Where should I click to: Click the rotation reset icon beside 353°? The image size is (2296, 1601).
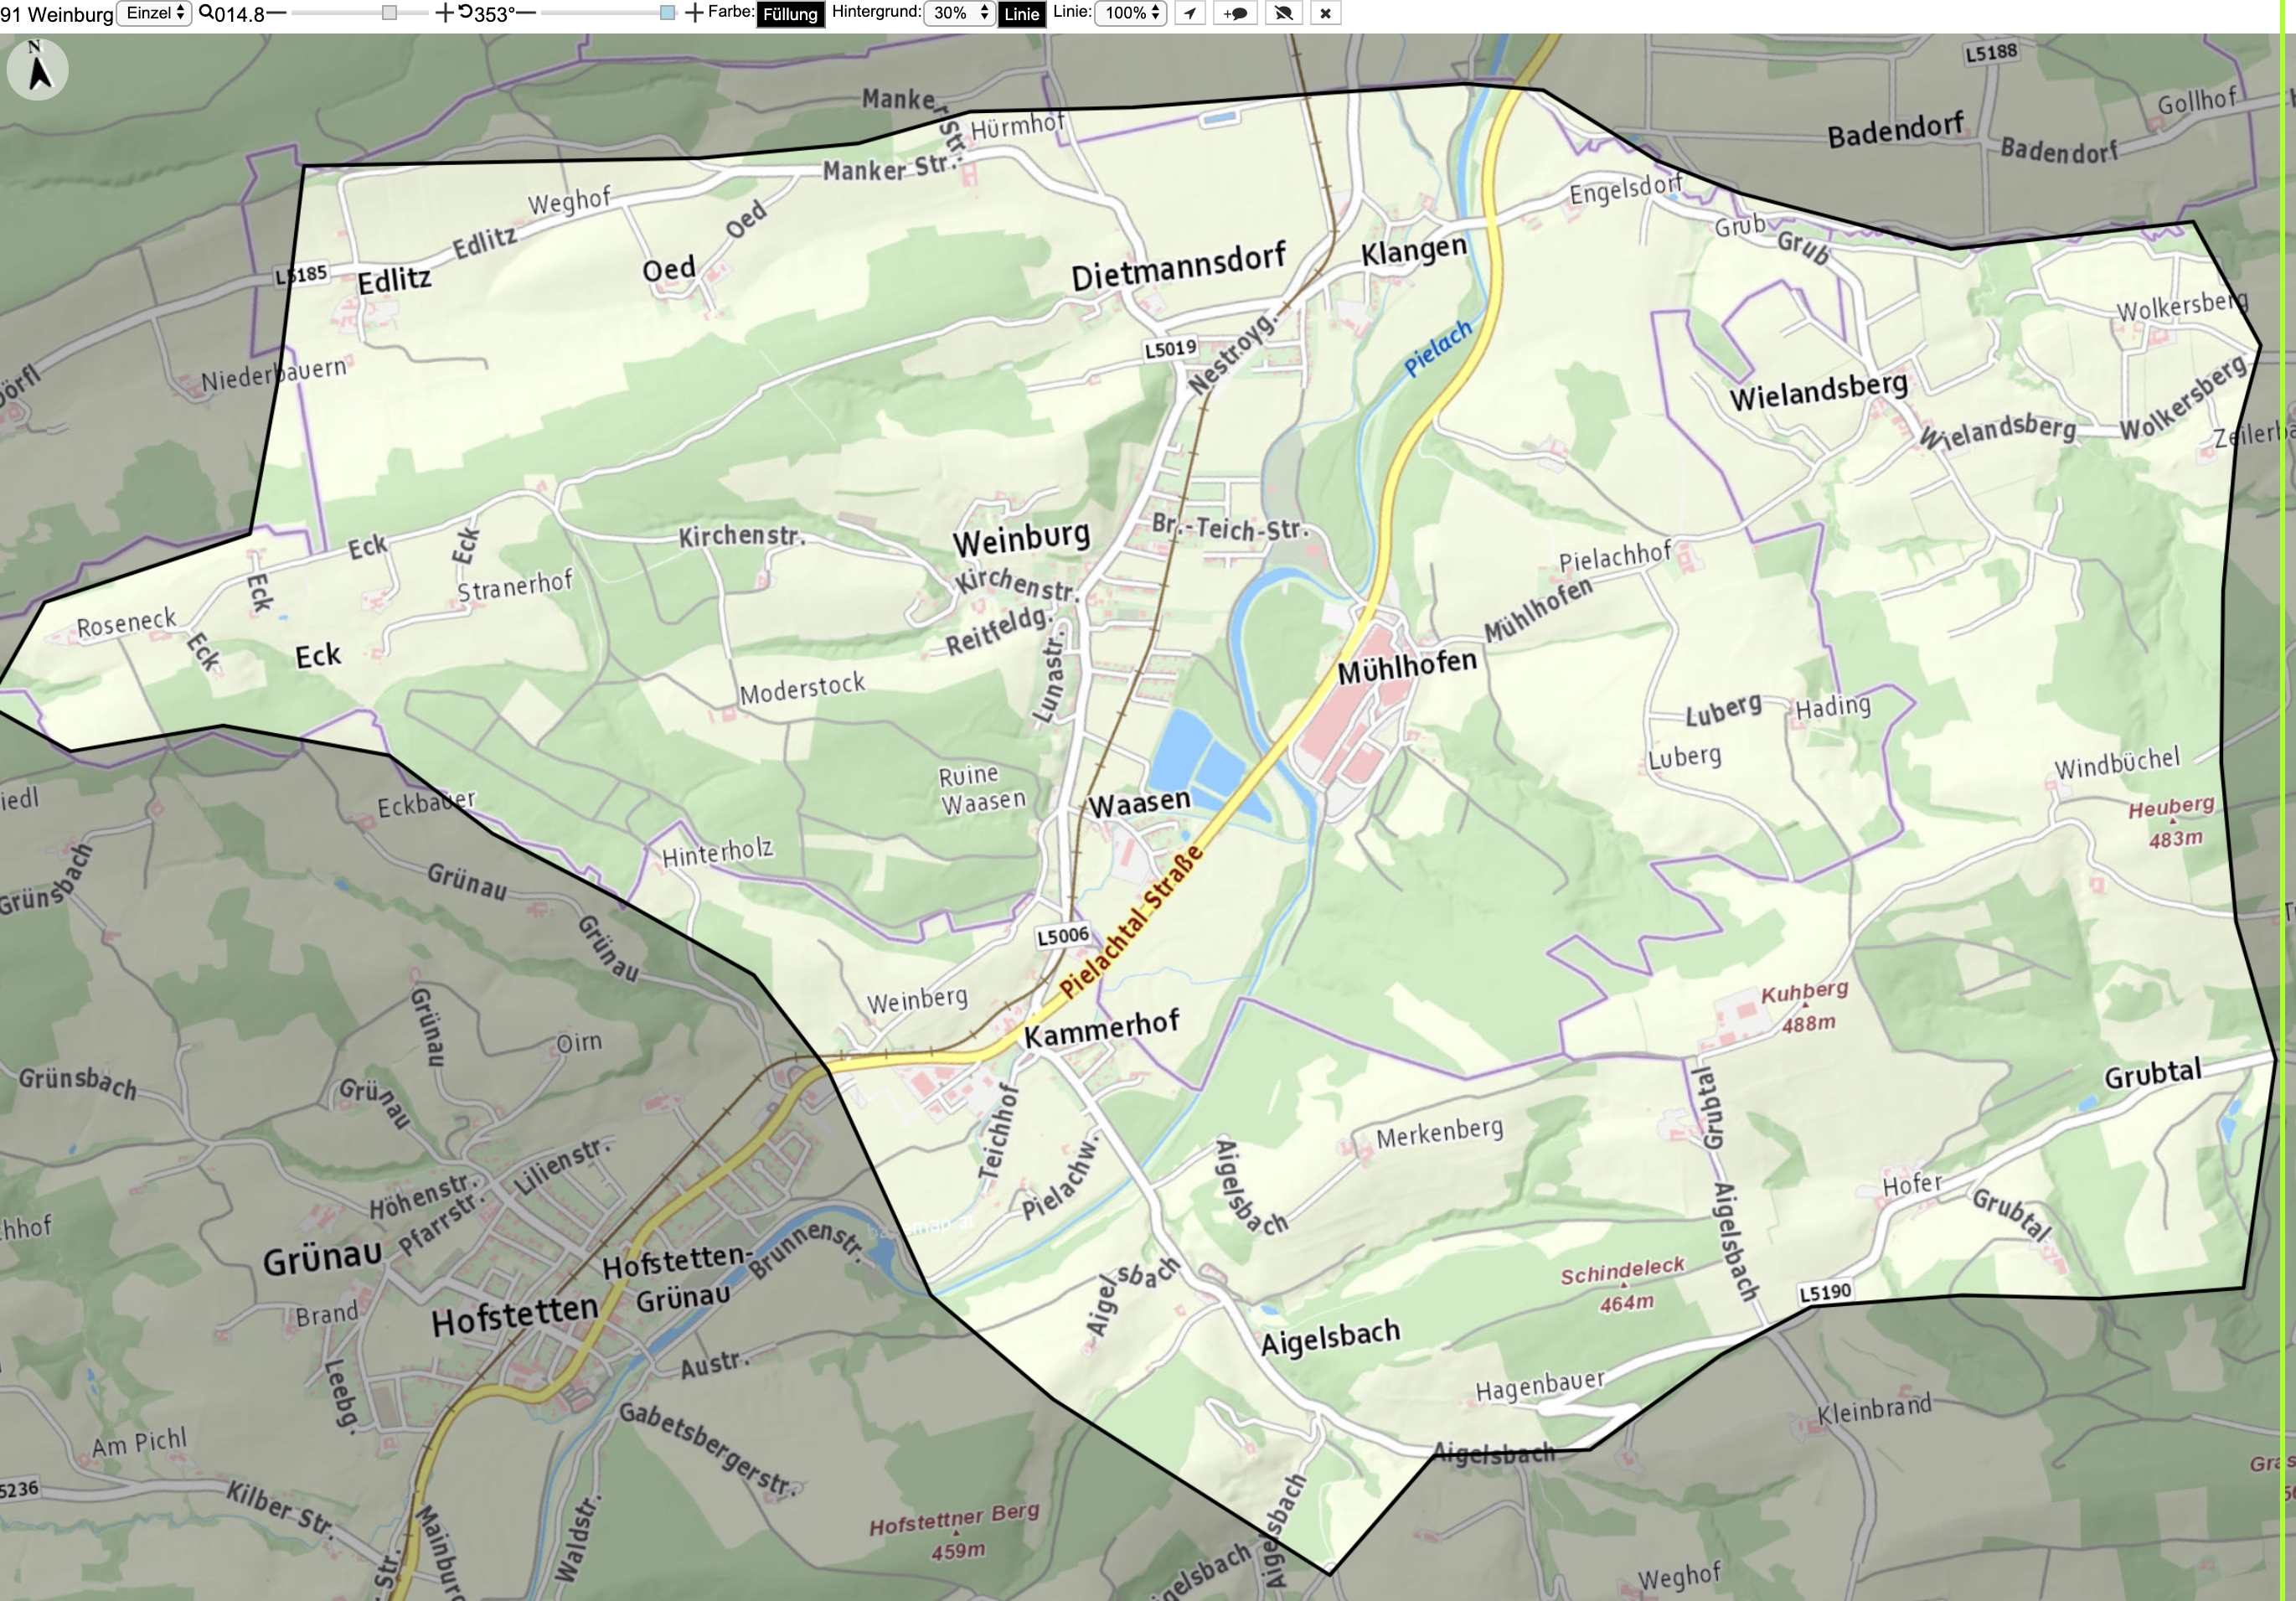coord(465,12)
